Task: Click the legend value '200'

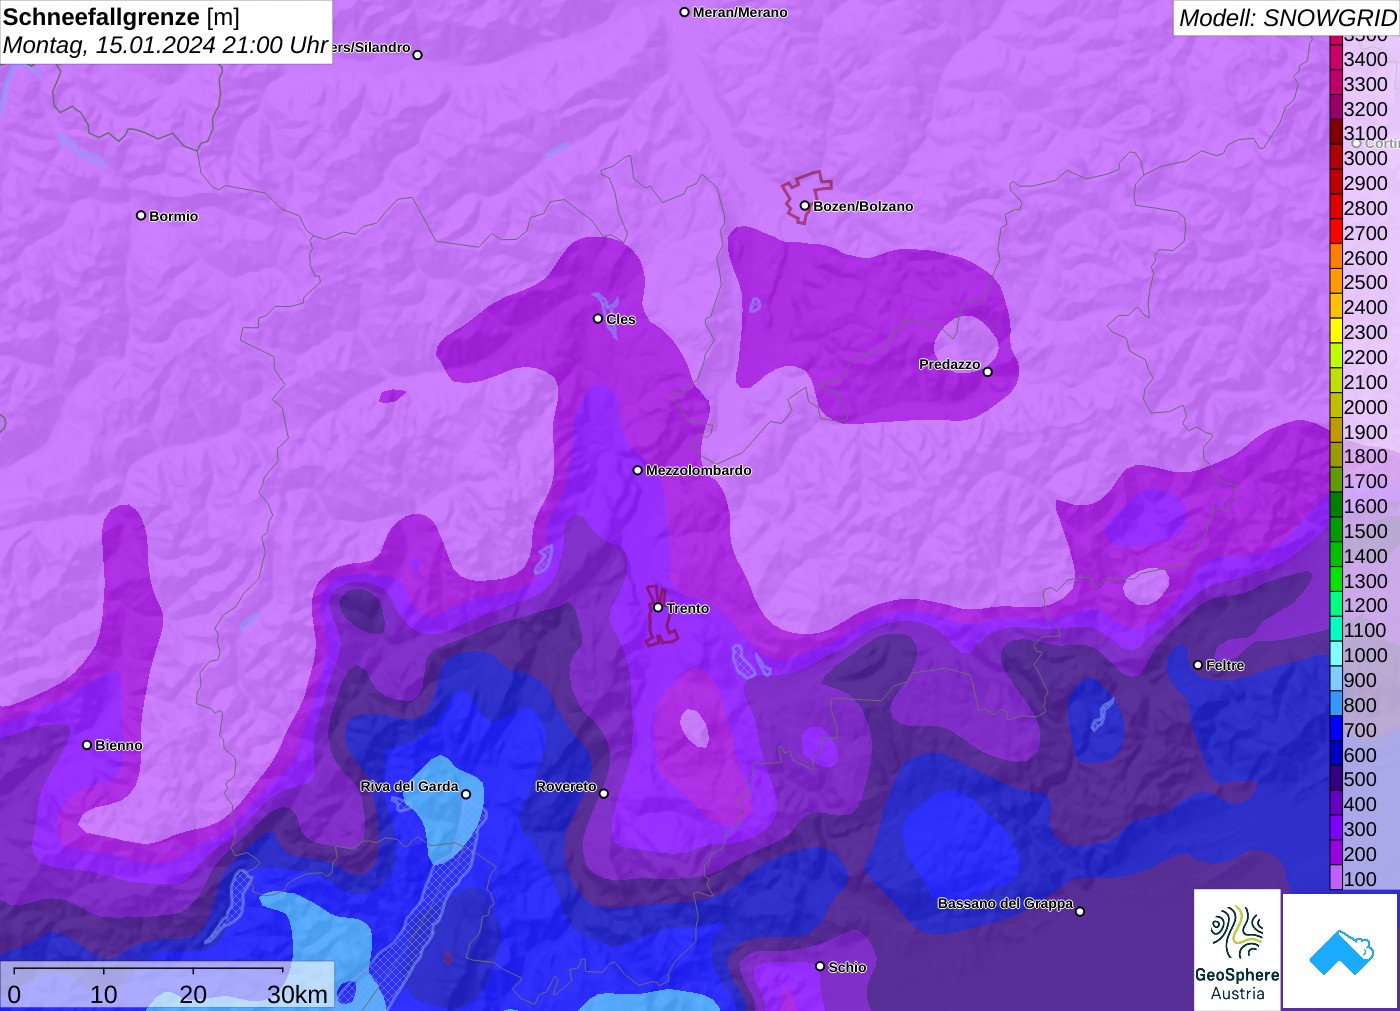Action: 1360,854
